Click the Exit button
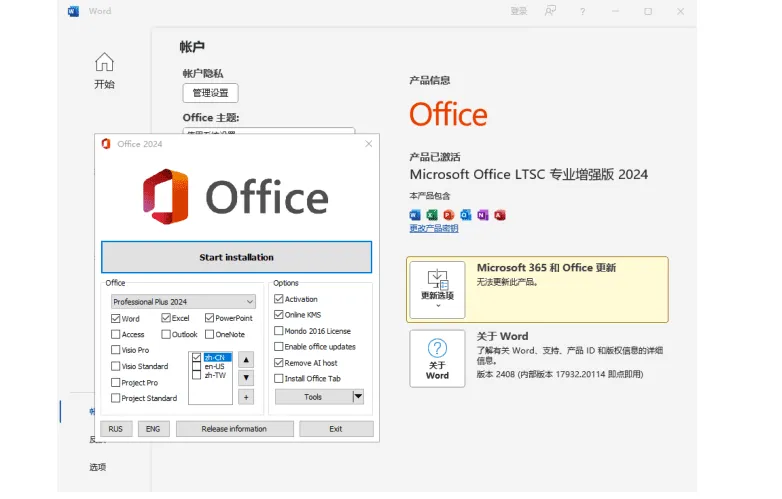The image size is (782, 499). click(x=336, y=429)
